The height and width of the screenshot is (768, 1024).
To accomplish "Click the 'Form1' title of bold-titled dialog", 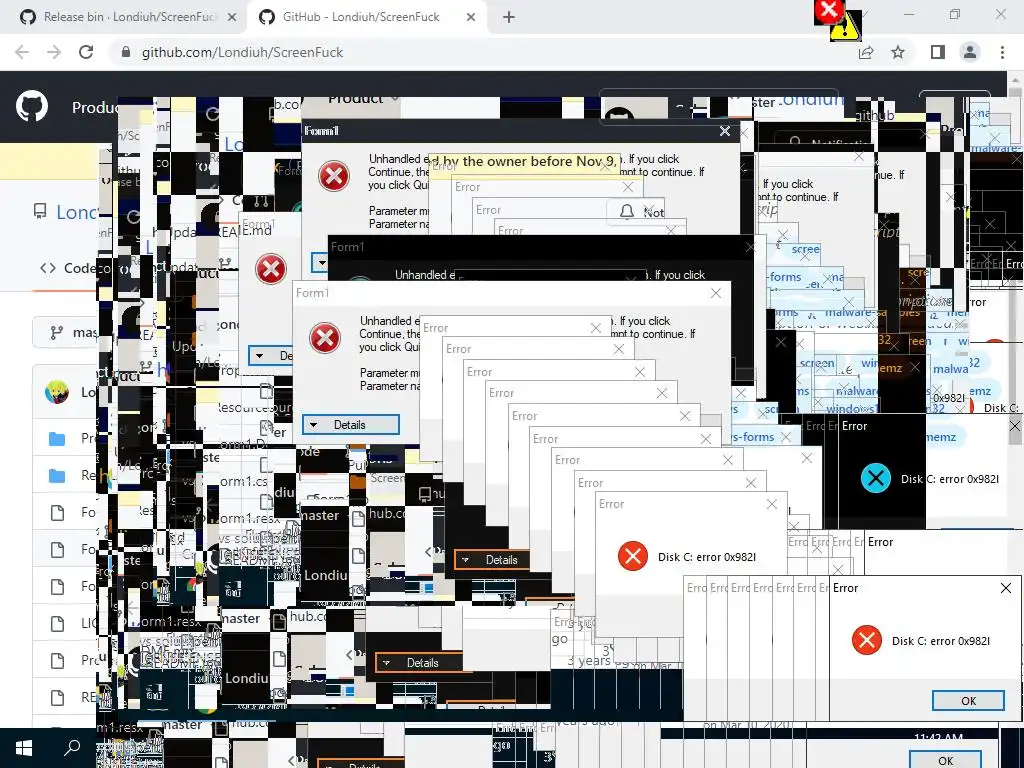I will tap(321, 131).
